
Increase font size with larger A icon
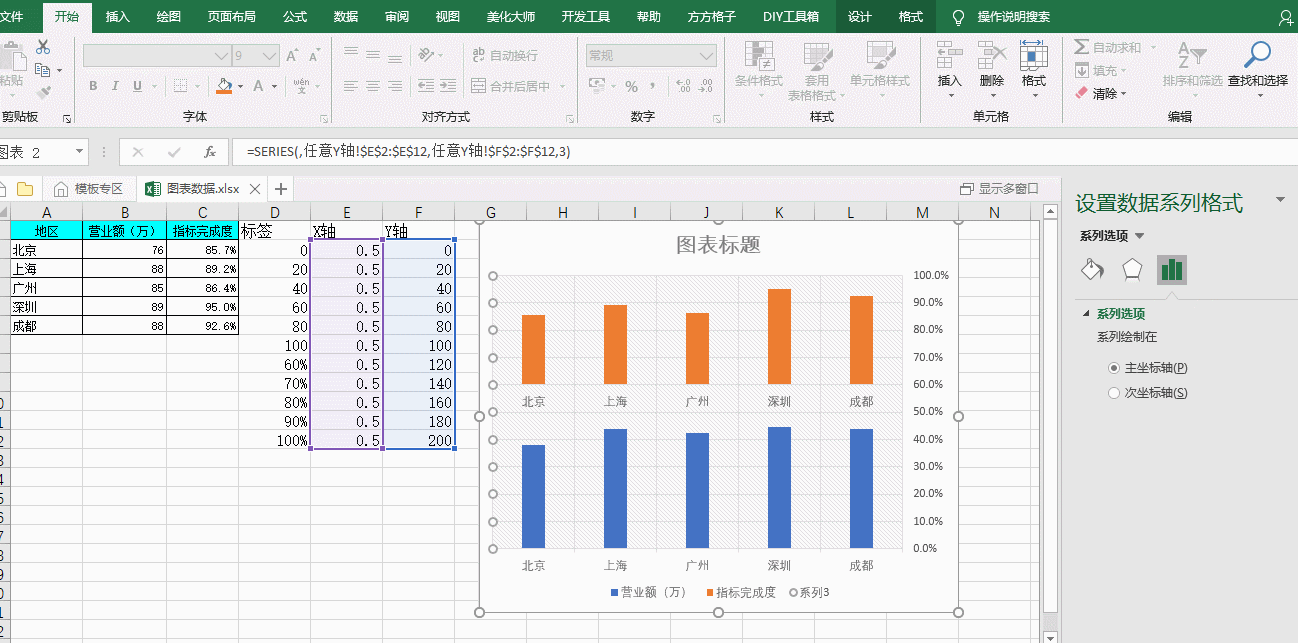click(x=291, y=56)
